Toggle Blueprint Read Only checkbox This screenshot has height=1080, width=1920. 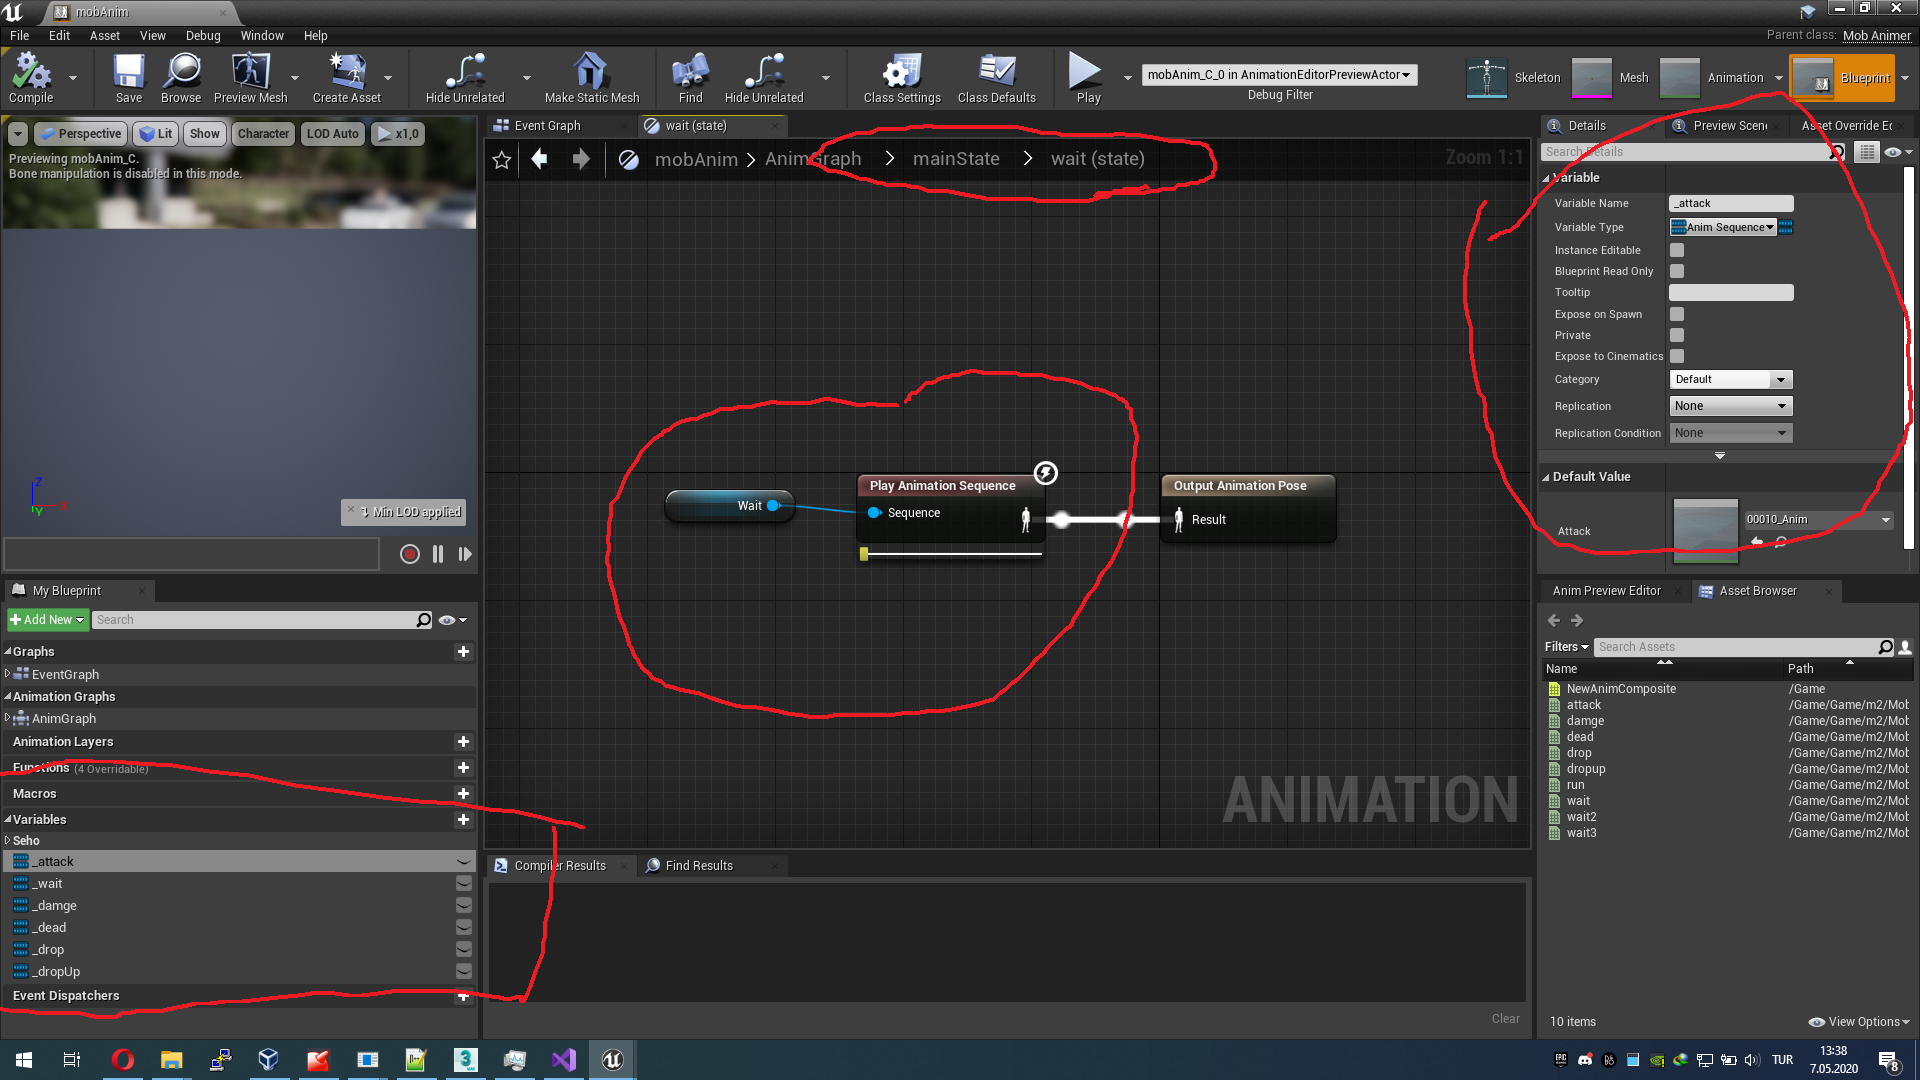tap(1677, 271)
